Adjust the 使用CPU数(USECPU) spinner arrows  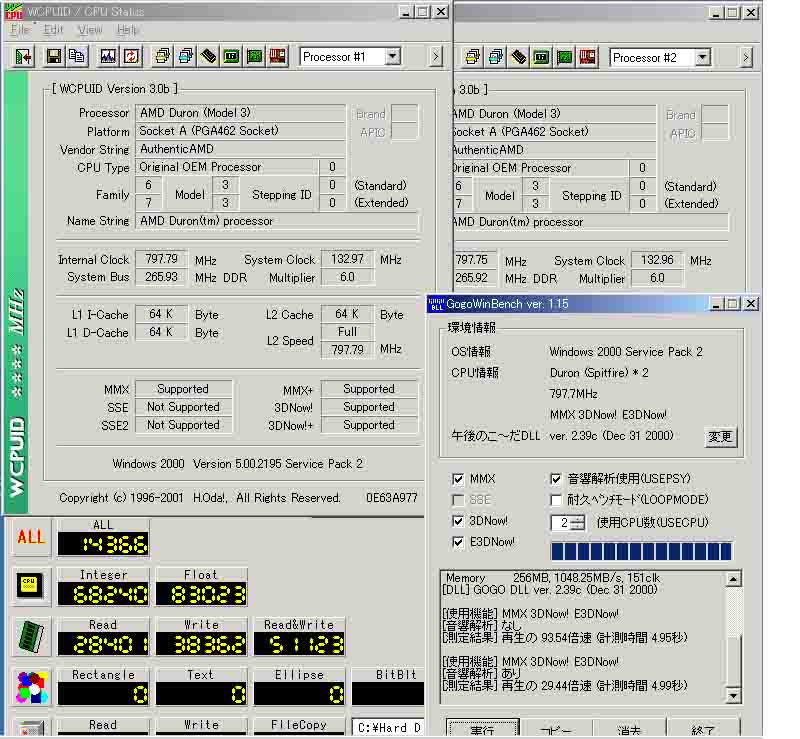pos(579,523)
